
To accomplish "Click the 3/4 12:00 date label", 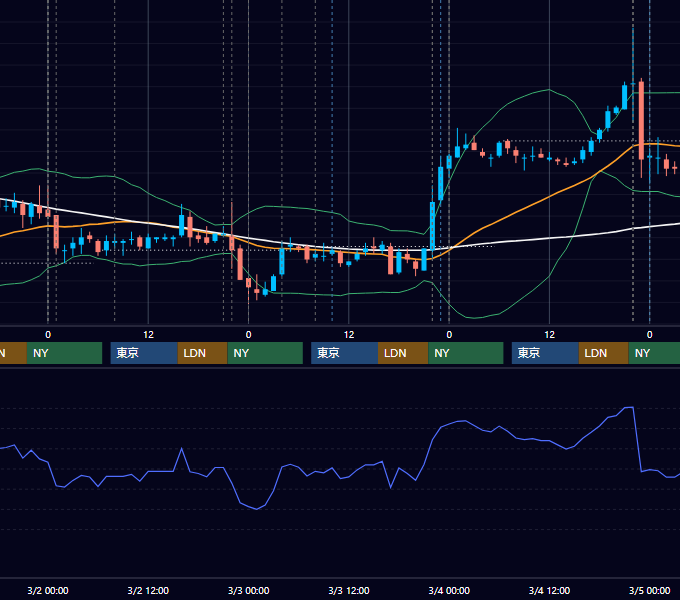I will click(x=549, y=590).
